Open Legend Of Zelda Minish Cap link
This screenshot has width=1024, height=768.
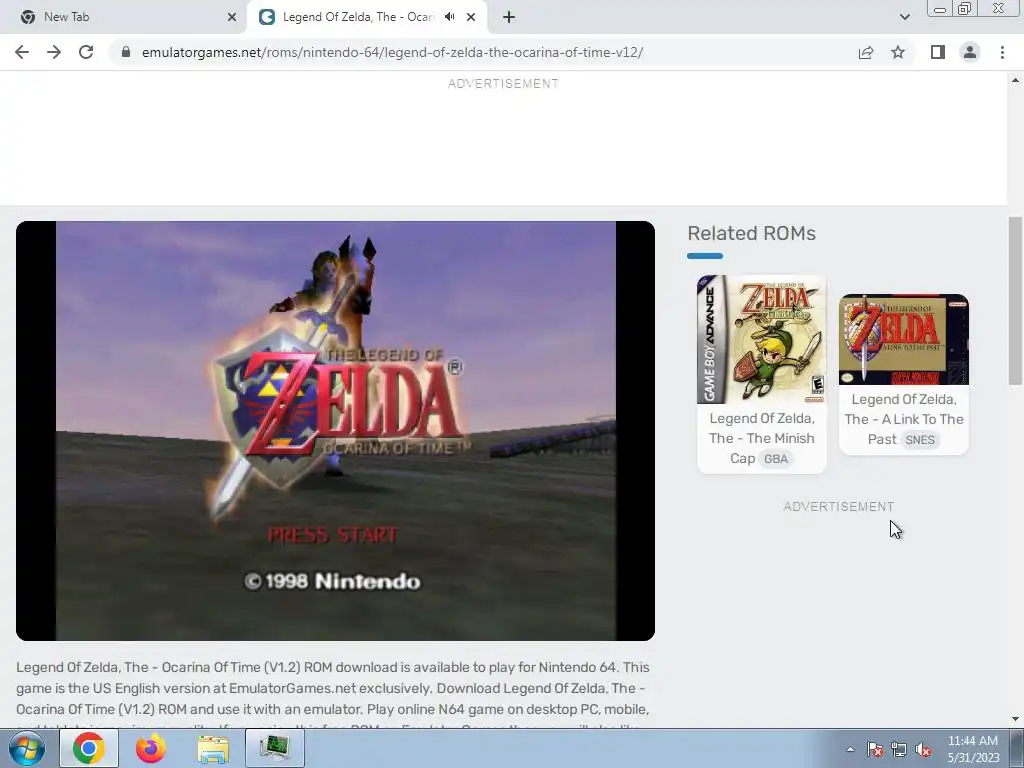(761, 438)
